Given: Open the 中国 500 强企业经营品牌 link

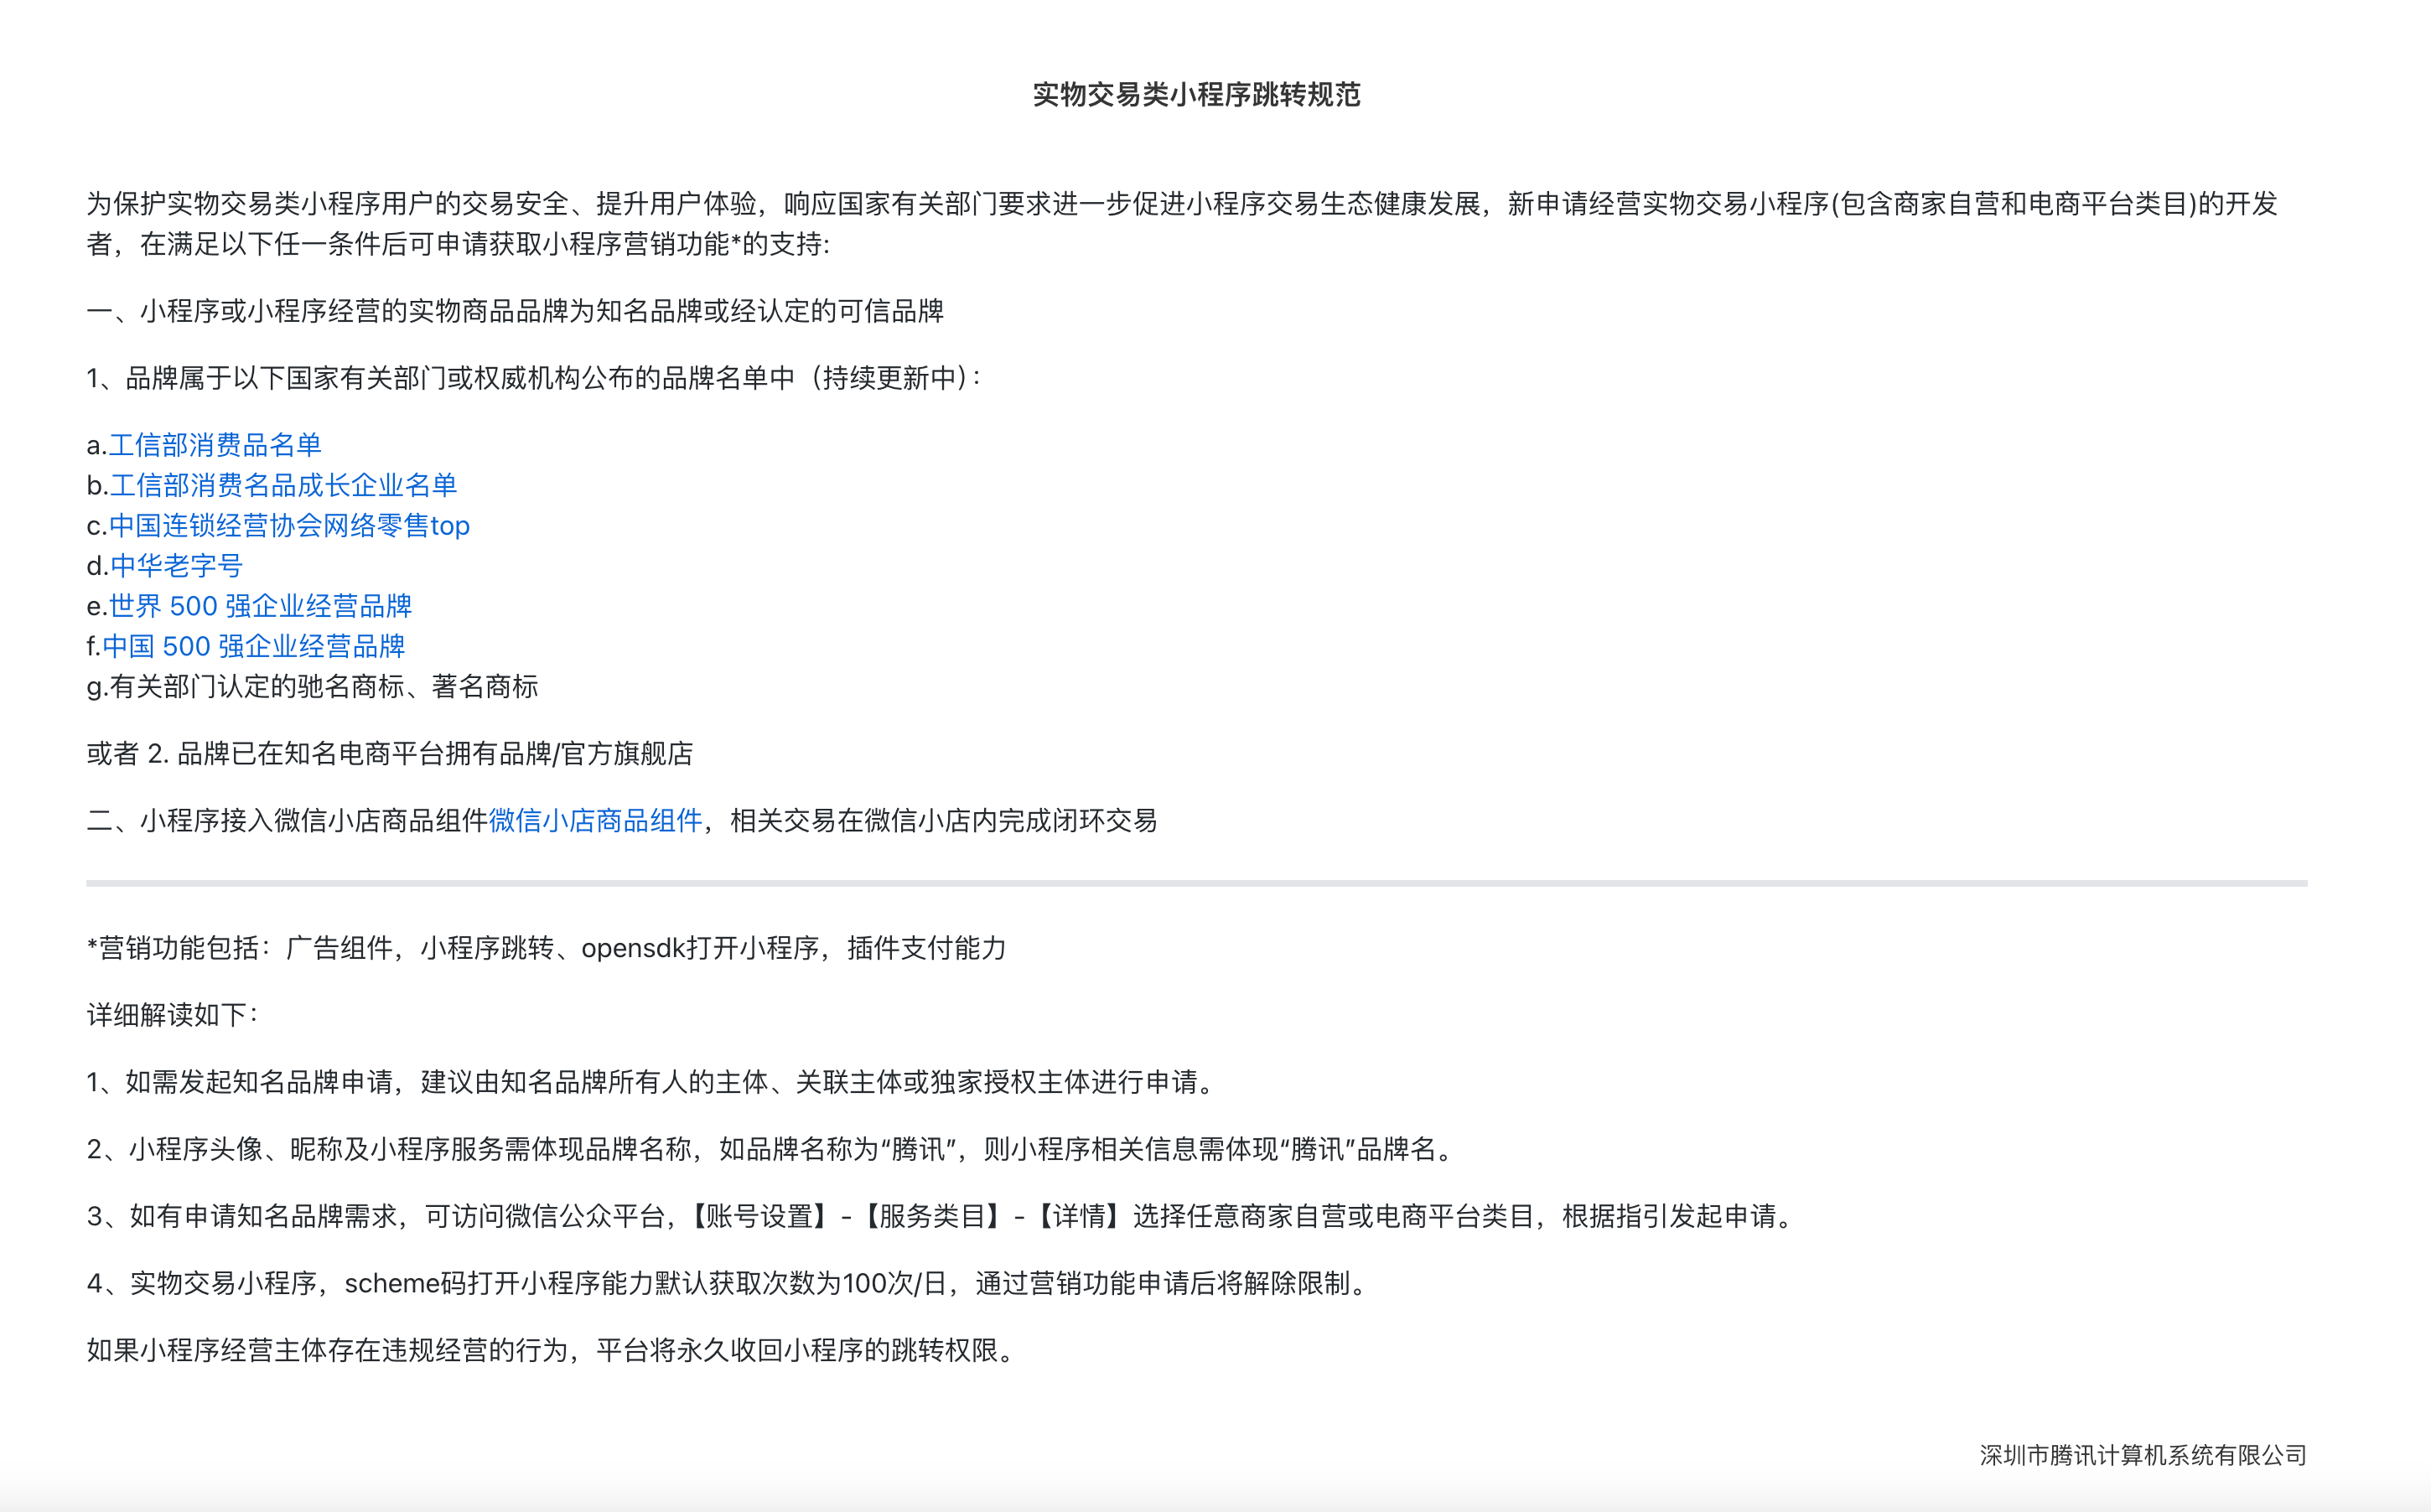Looking at the screenshot, I should 253,646.
